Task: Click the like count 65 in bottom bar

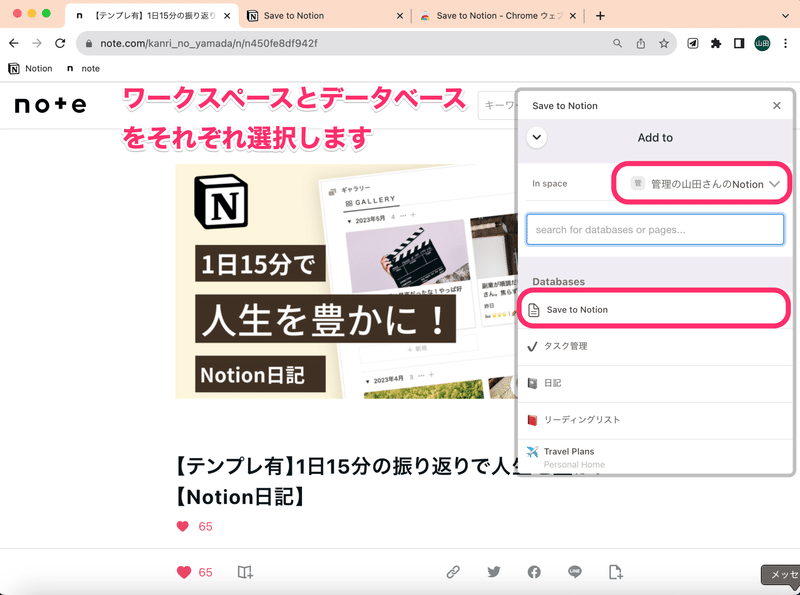Action: 206,573
